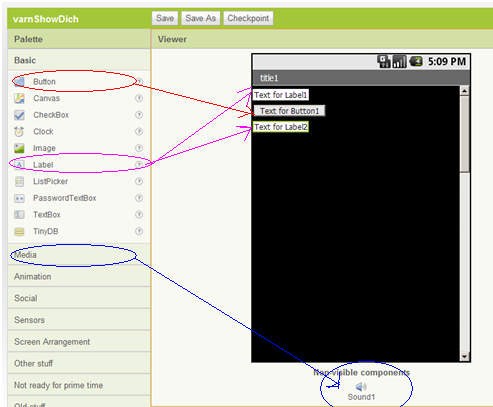Click the viewer scrollbar down arrow

pos(464,356)
